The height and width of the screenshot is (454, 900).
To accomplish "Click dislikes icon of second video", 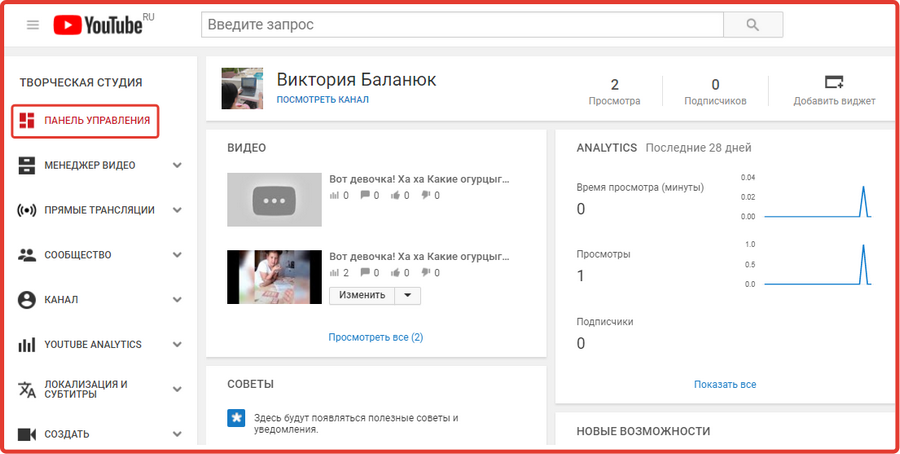I will (426, 274).
